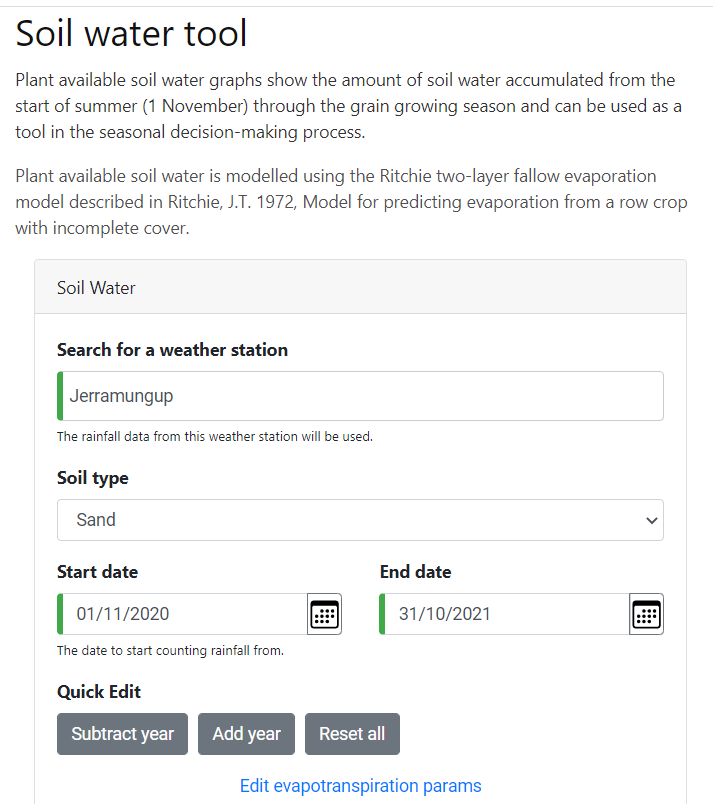Hit the Reset all button
The width and height of the screenshot is (713, 804).
coord(352,734)
